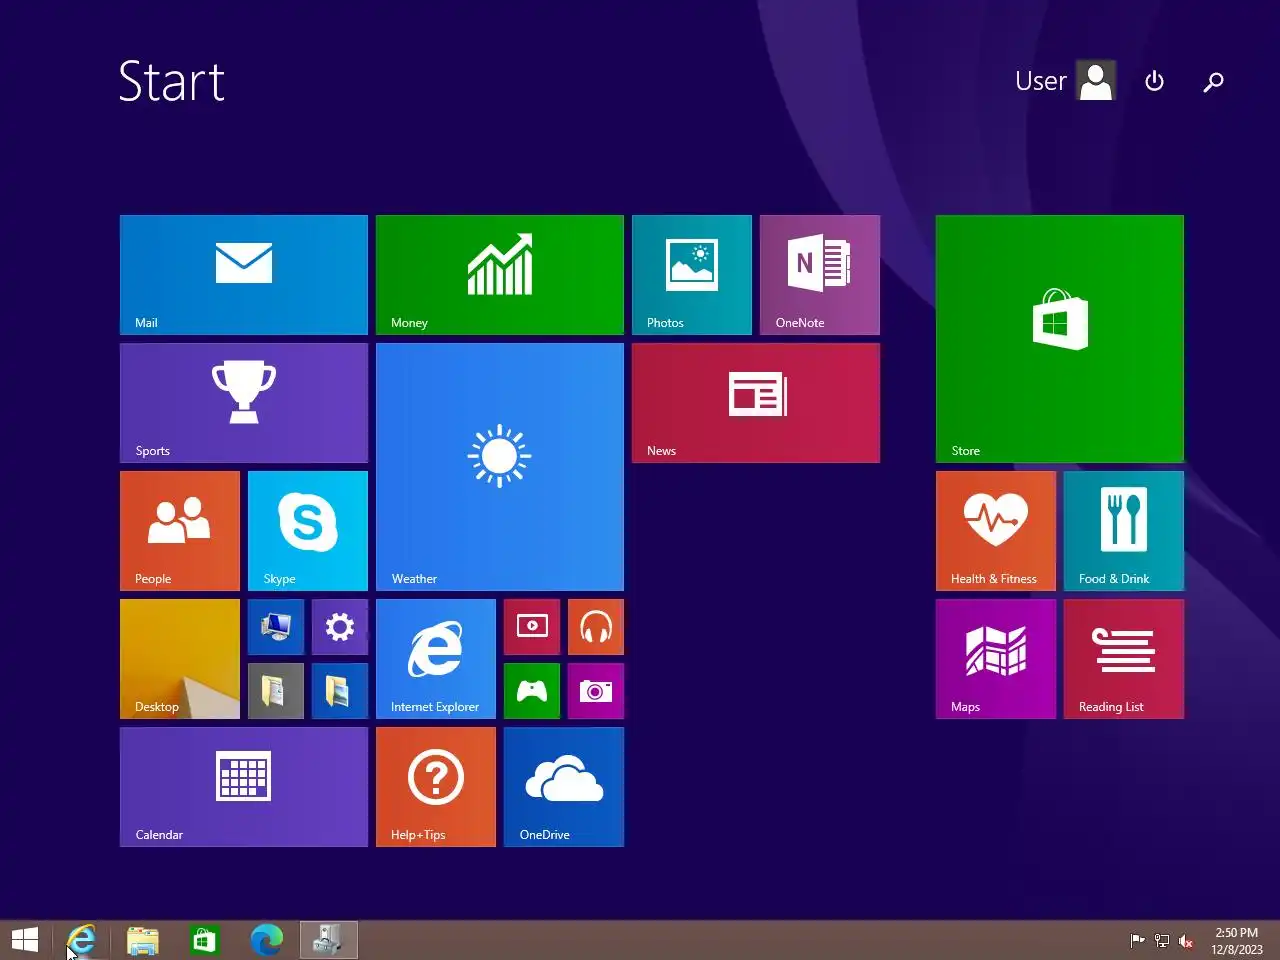Click the power options button
Screen dimensions: 1280x960
click(x=1154, y=81)
